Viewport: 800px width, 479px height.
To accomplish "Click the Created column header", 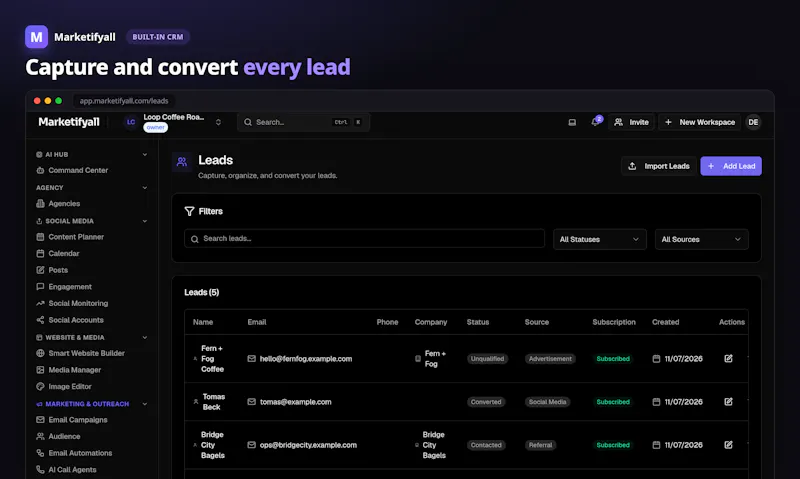I will (665, 322).
